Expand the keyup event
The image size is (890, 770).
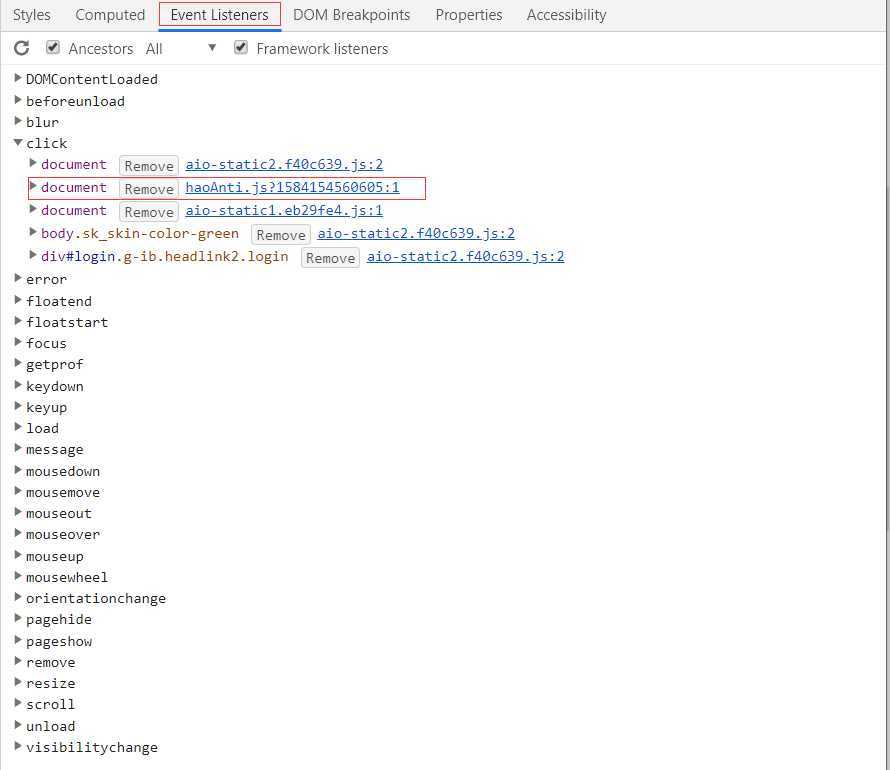(18, 406)
